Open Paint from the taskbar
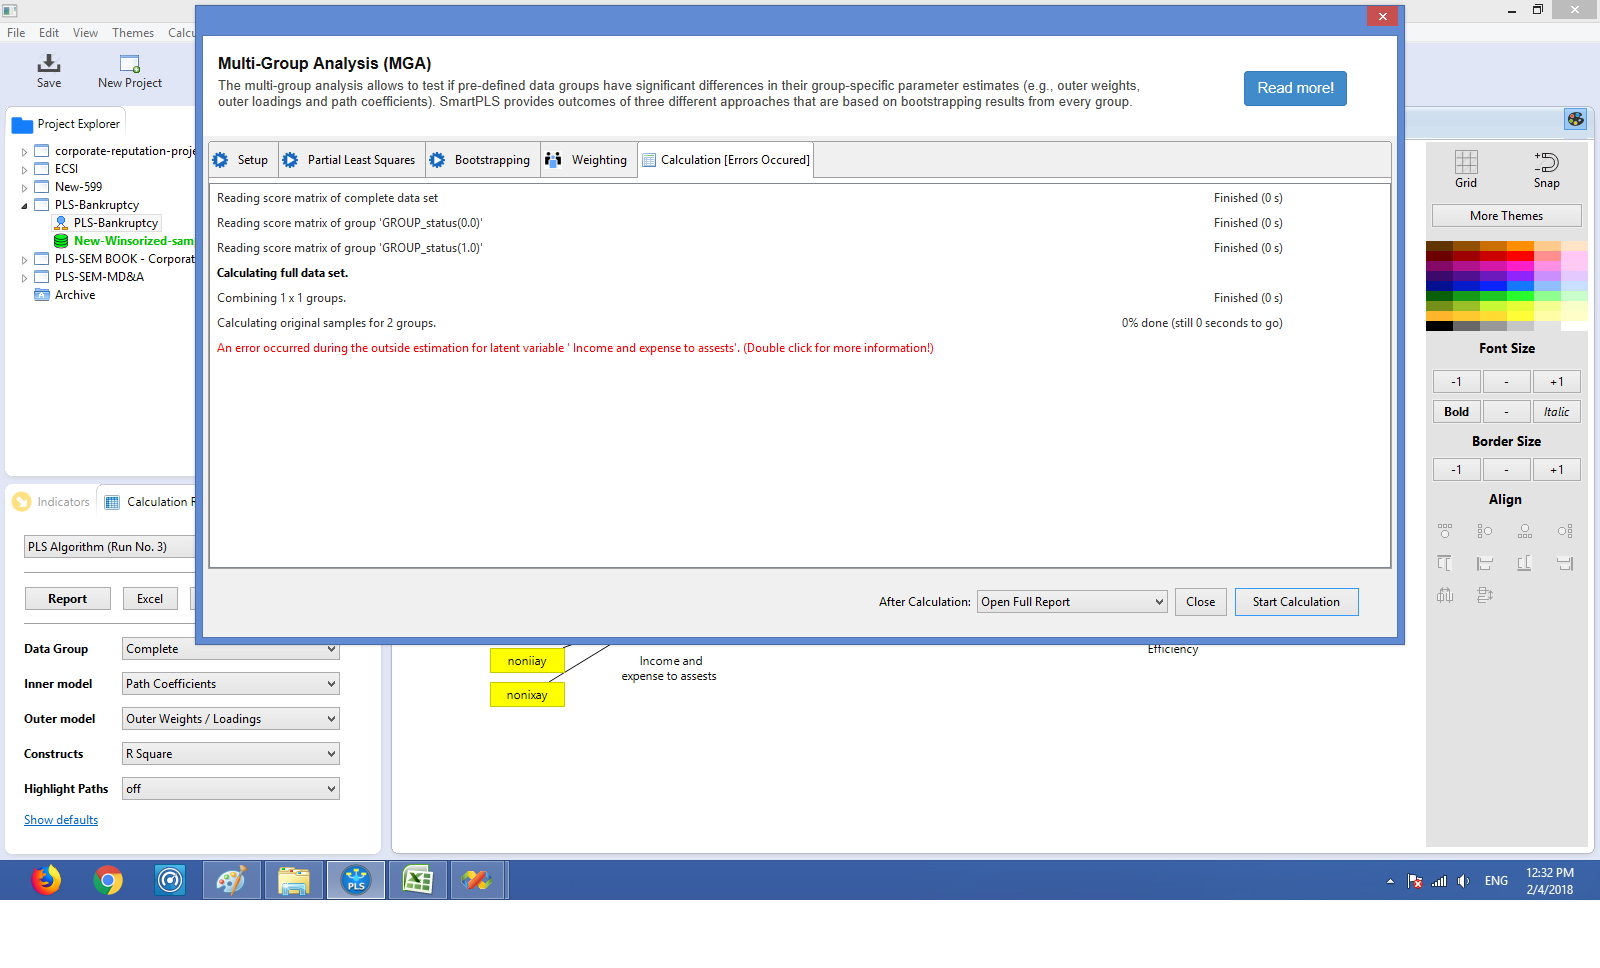The image size is (1600, 968). point(232,880)
